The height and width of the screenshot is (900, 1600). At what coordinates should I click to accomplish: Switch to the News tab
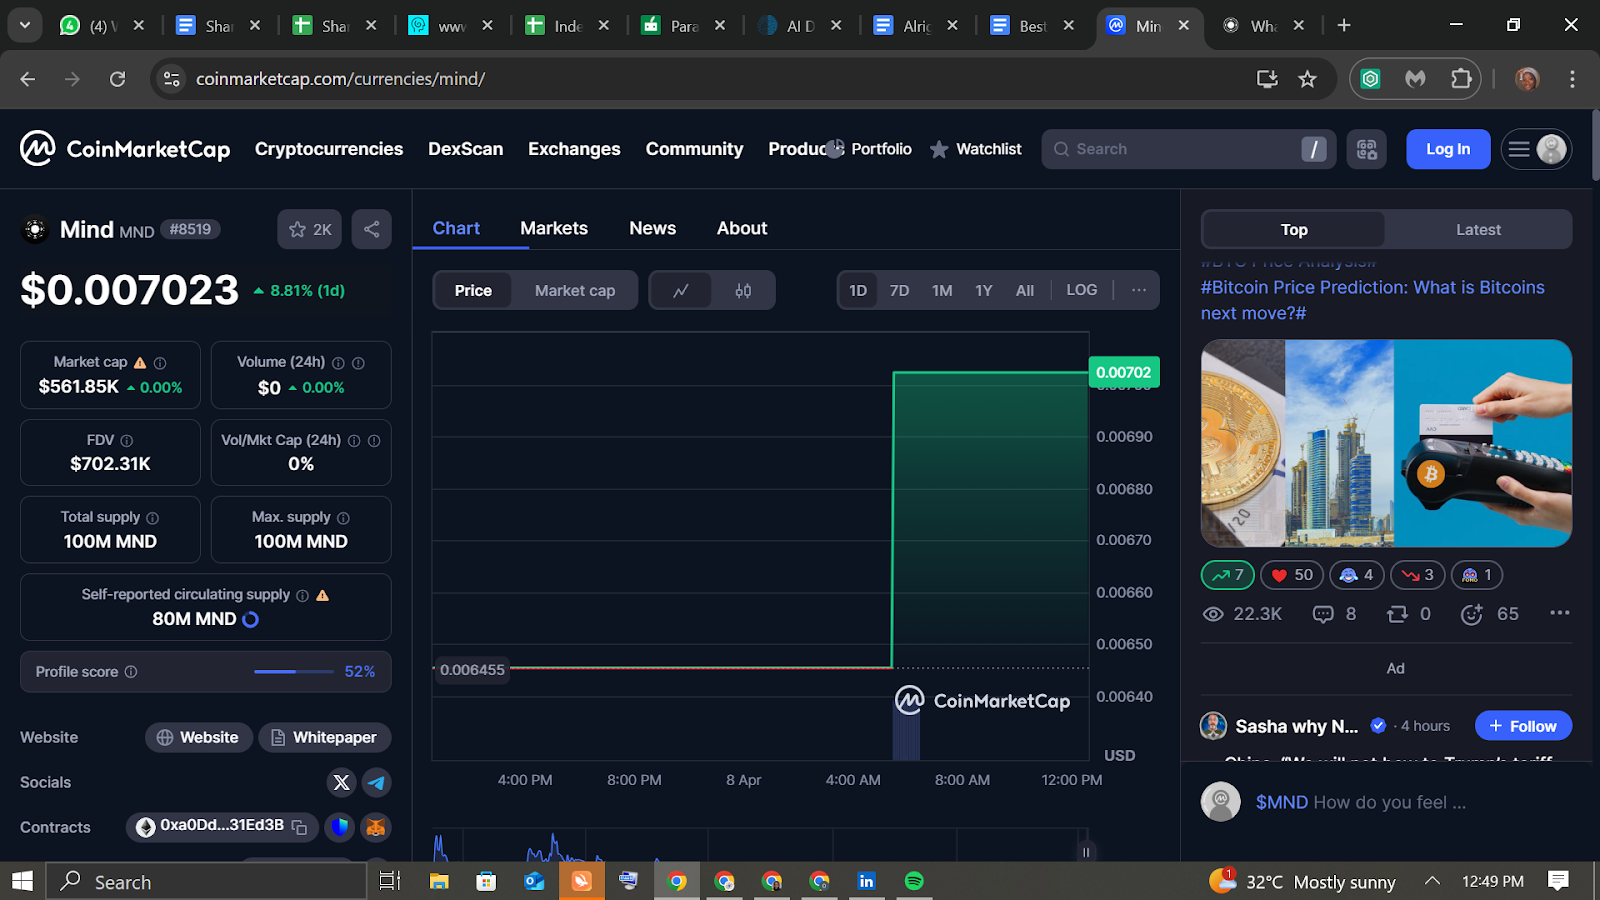(x=653, y=228)
